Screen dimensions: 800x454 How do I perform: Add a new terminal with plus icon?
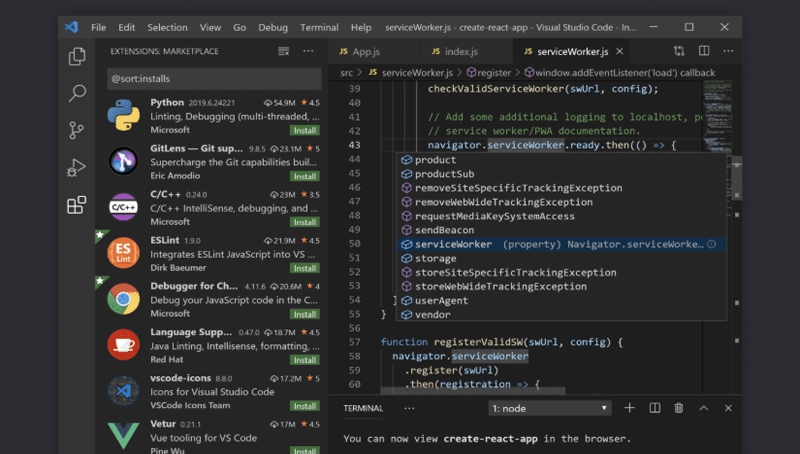click(x=629, y=408)
